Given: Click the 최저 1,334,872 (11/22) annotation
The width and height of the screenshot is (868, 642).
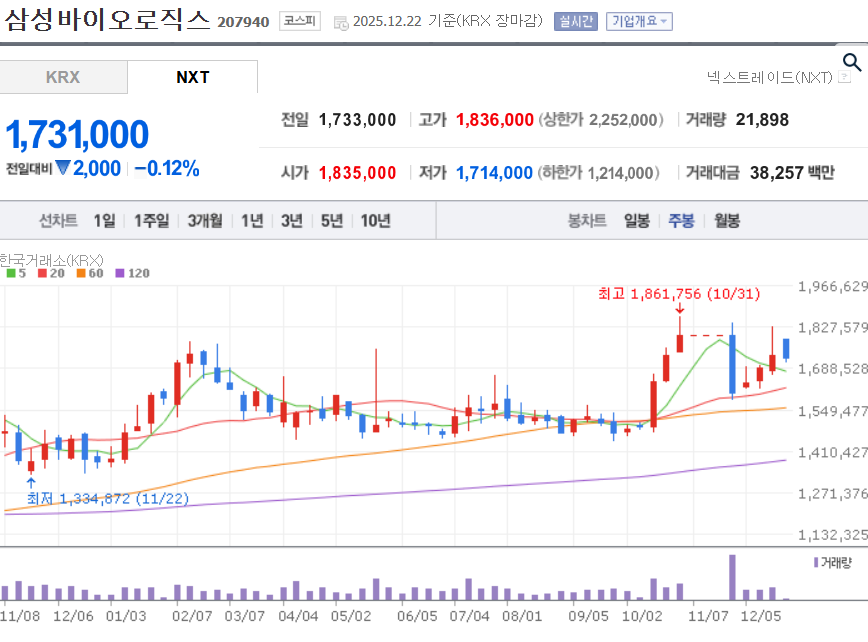Looking at the screenshot, I should pyautogui.click(x=108, y=499).
